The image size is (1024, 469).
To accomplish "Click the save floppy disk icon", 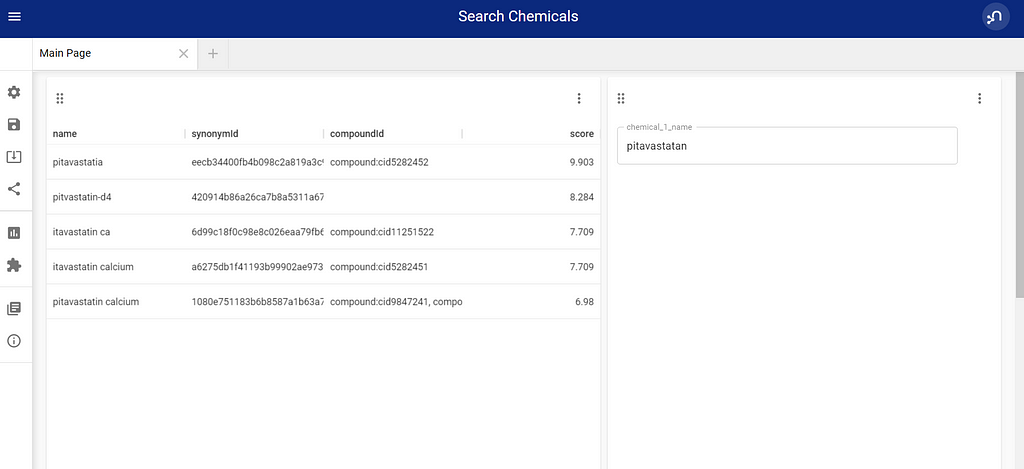I will [x=14, y=124].
